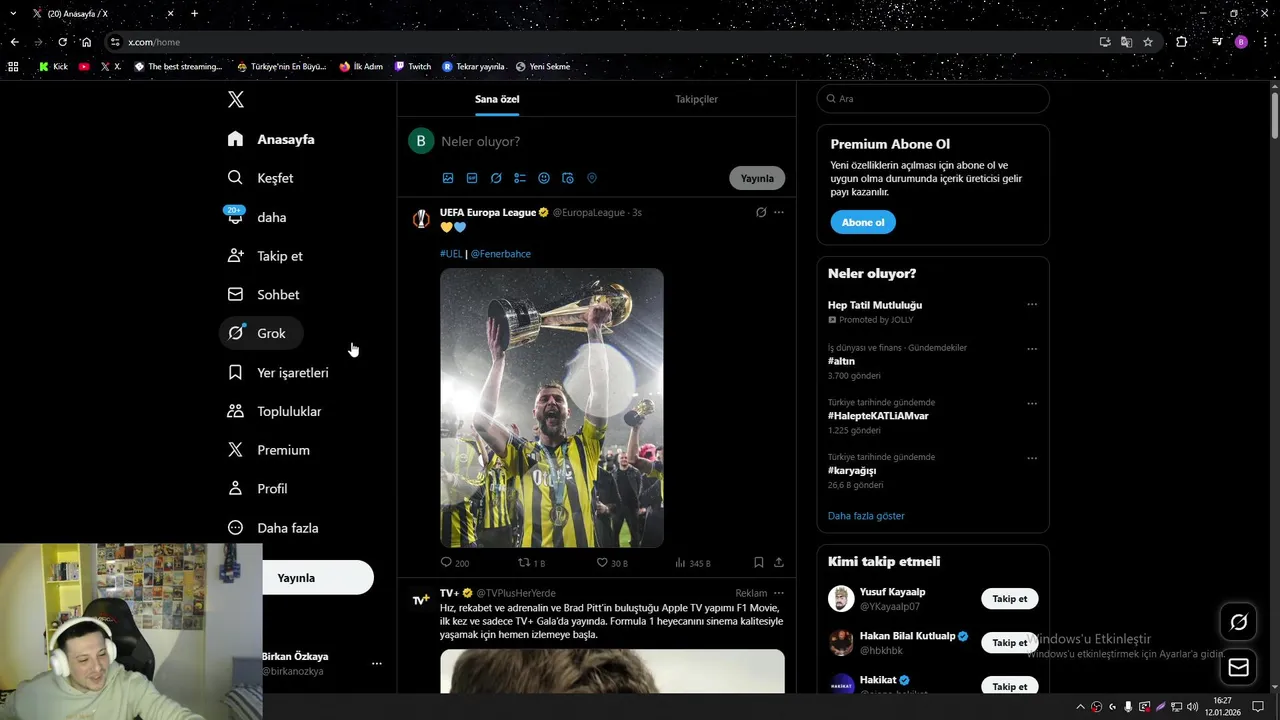The height and width of the screenshot is (720, 1280).
Task: Open options for #altın trend
Action: click(1032, 349)
